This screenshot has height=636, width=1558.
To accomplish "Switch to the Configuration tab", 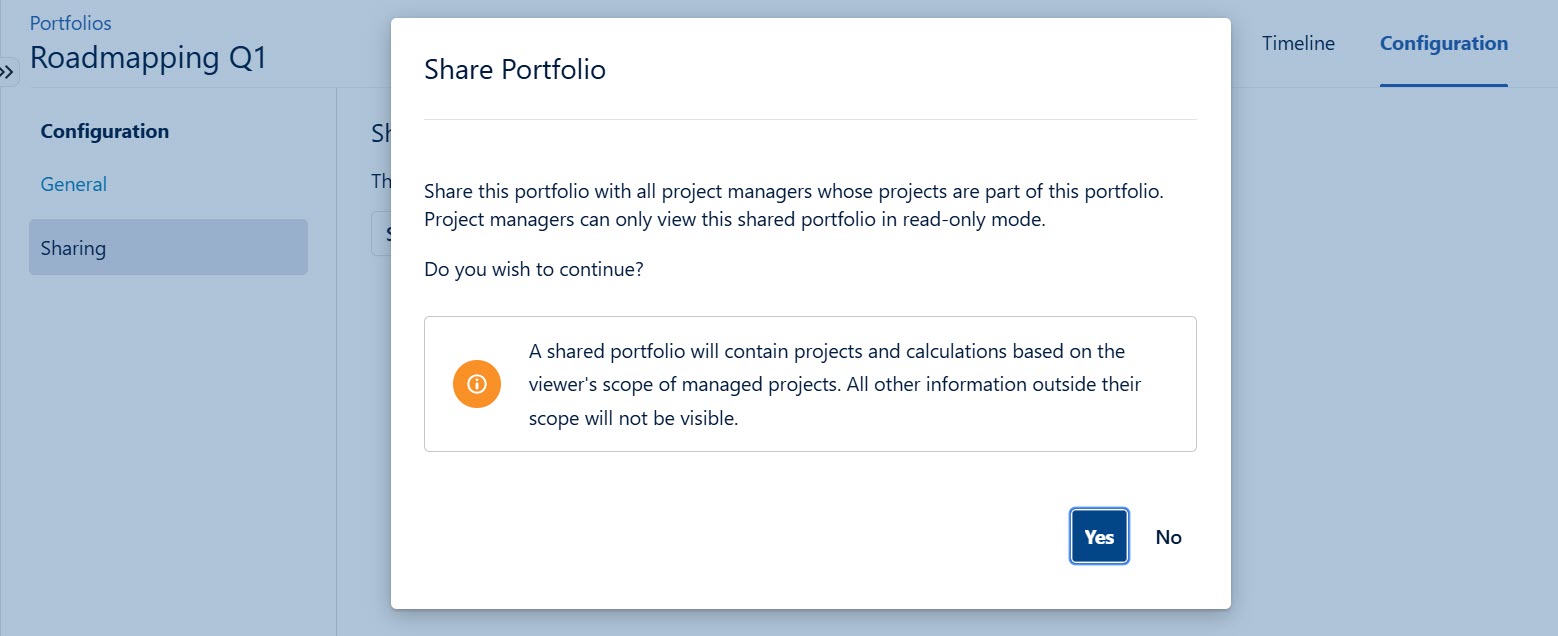I will [1443, 43].
